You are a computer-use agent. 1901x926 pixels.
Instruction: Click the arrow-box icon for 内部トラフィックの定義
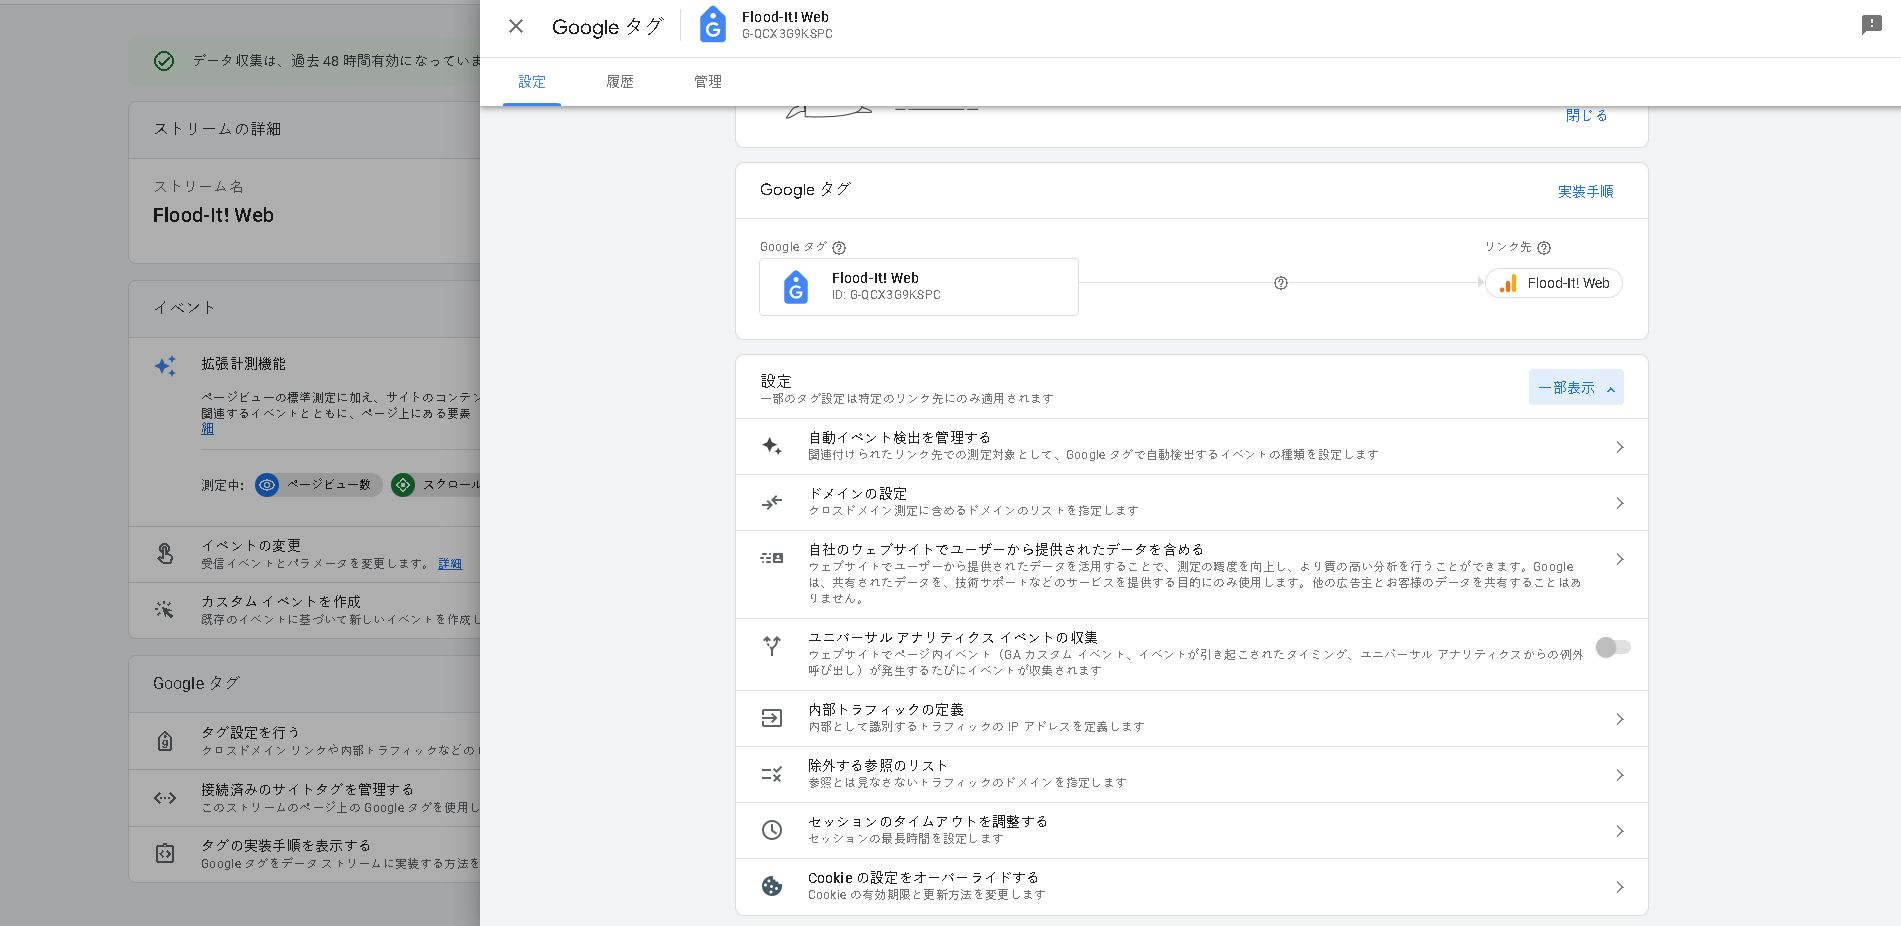[772, 718]
